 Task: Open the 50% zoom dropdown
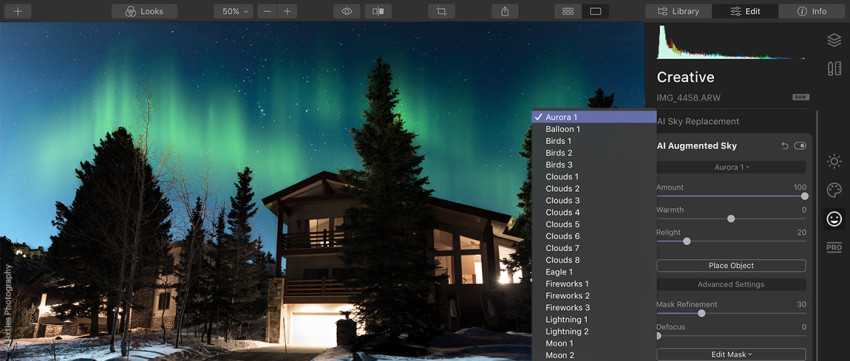click(x=233, y=11)
